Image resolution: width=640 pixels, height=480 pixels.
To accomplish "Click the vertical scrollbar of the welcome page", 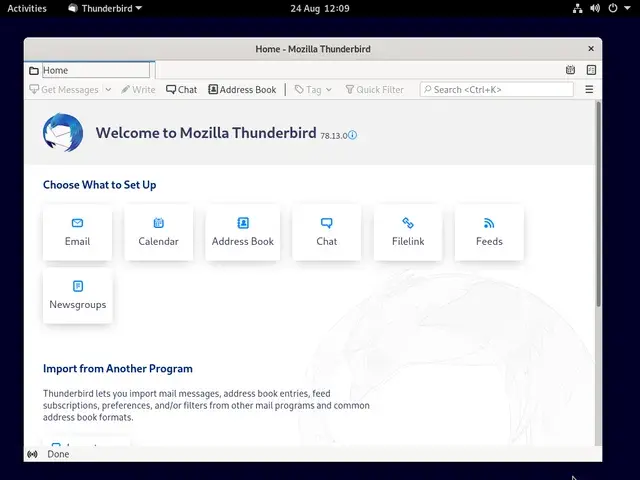I will coord(598,204).
